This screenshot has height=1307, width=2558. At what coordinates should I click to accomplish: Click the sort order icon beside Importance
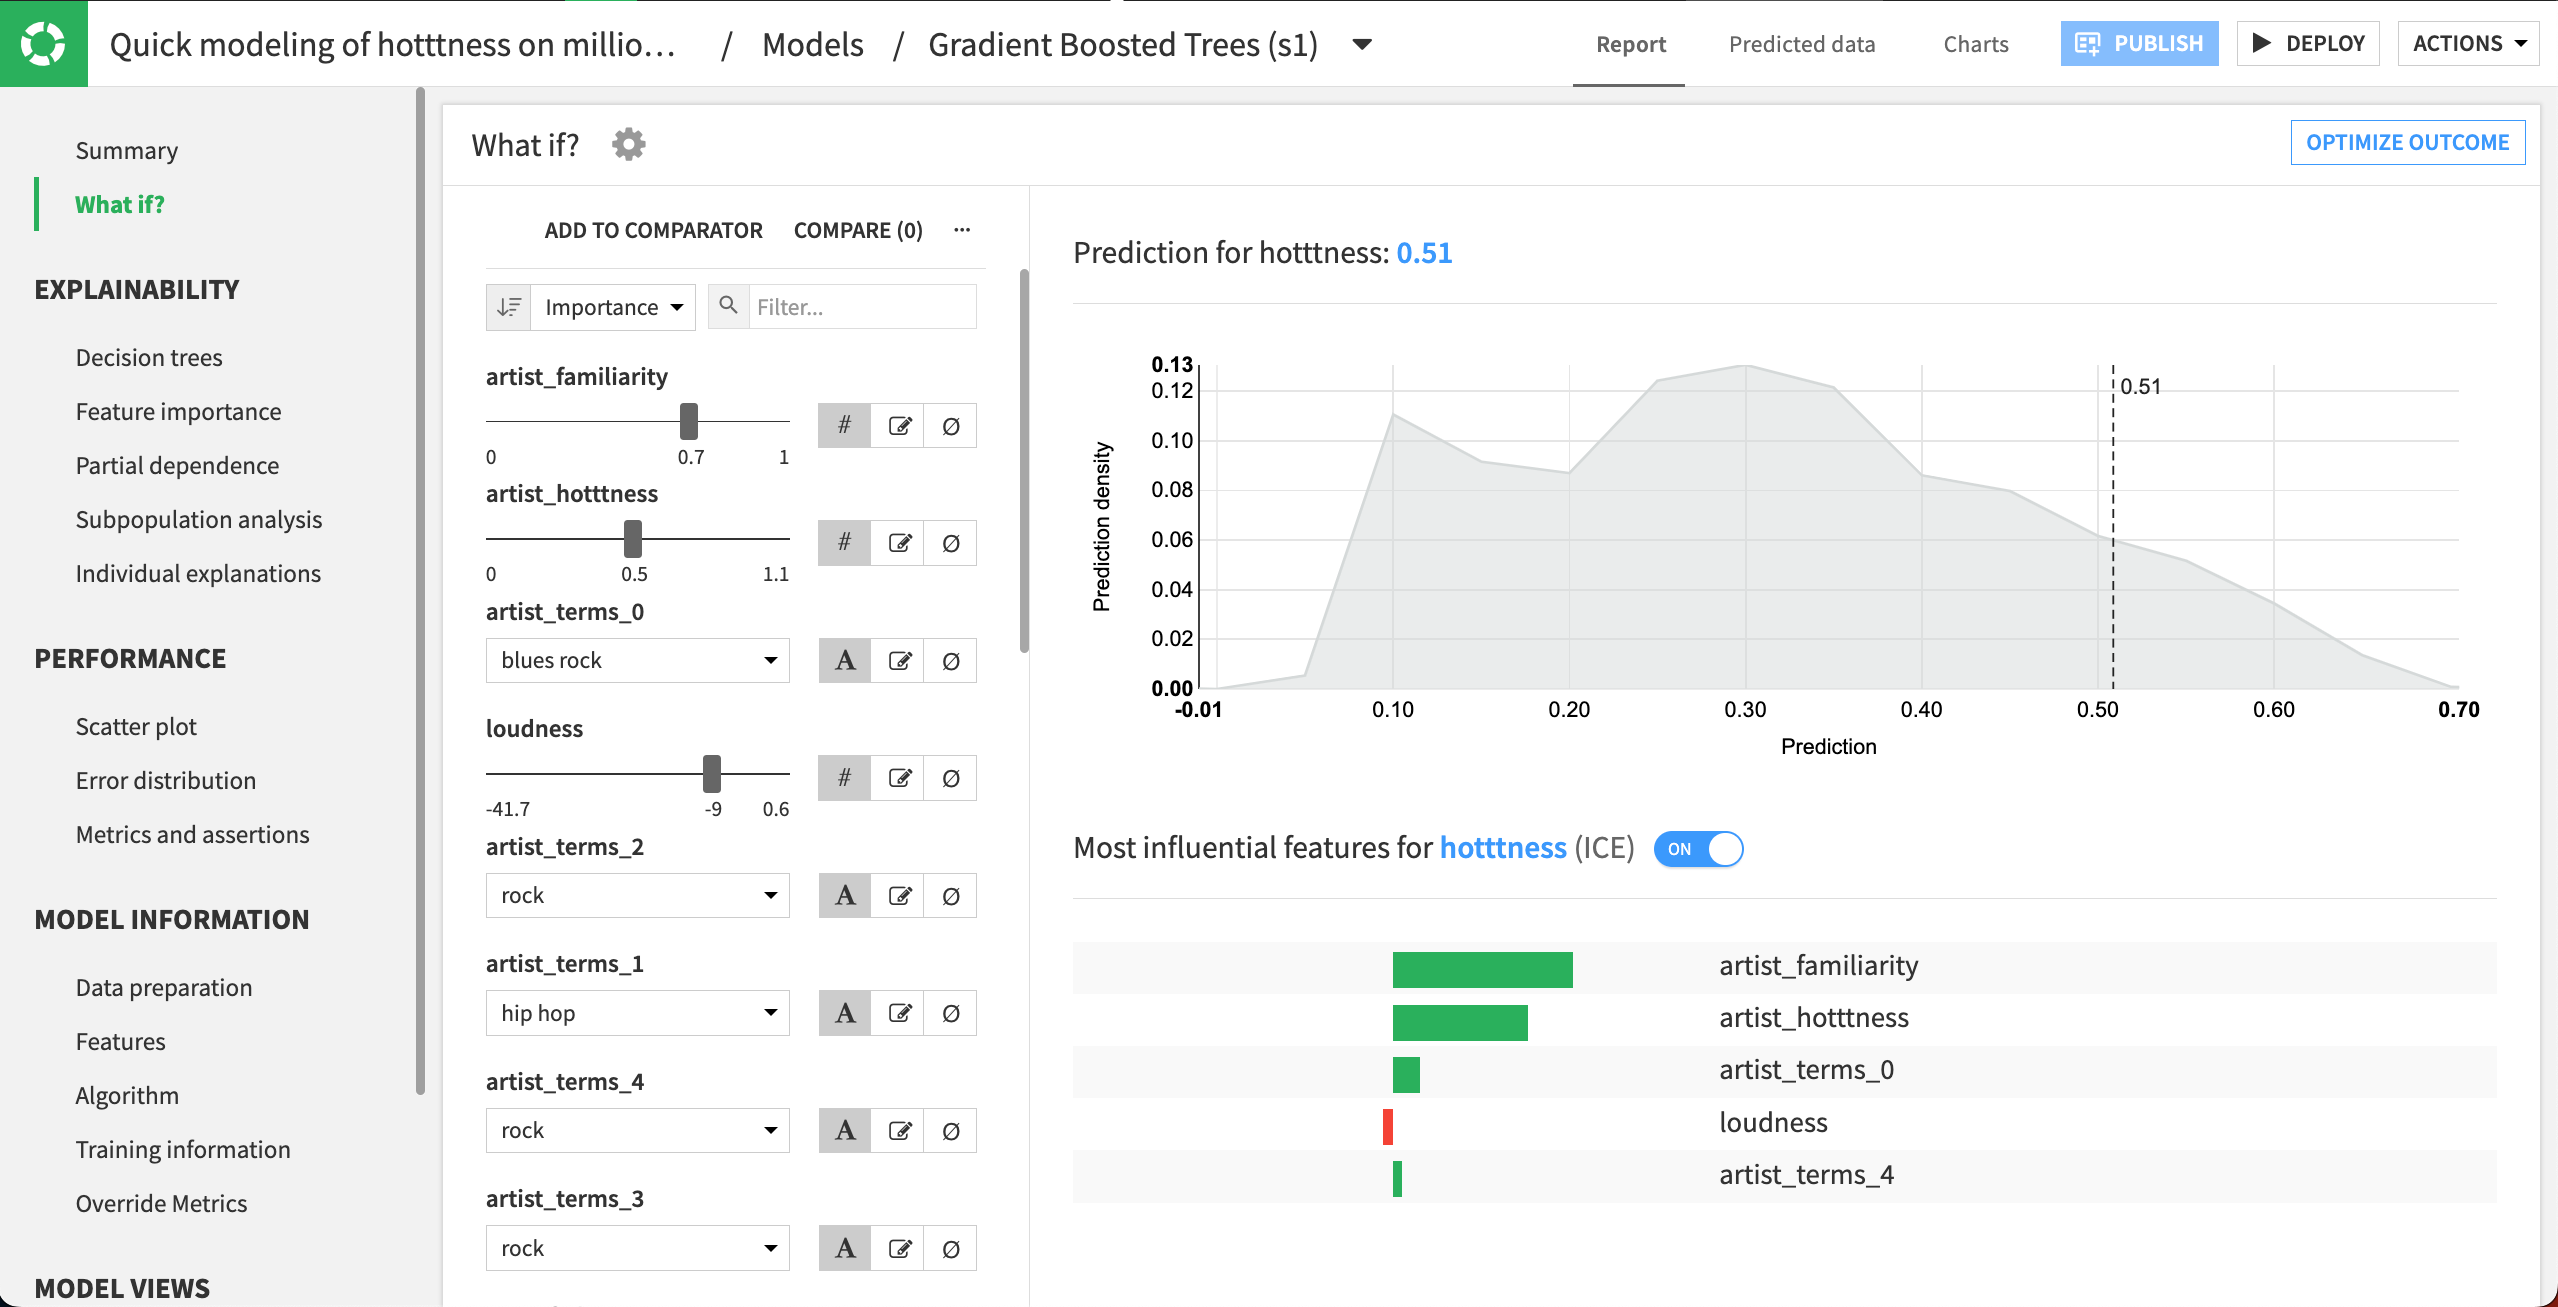508,306
